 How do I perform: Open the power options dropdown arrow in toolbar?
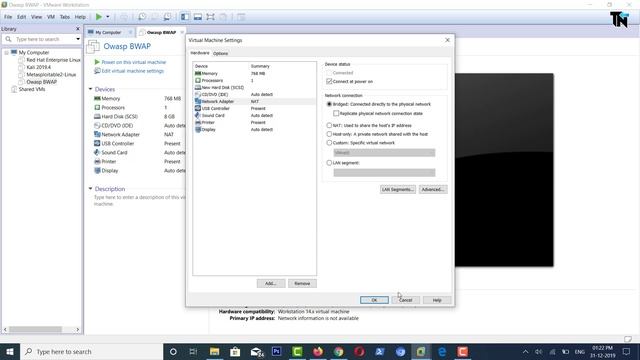click(108, 17)
